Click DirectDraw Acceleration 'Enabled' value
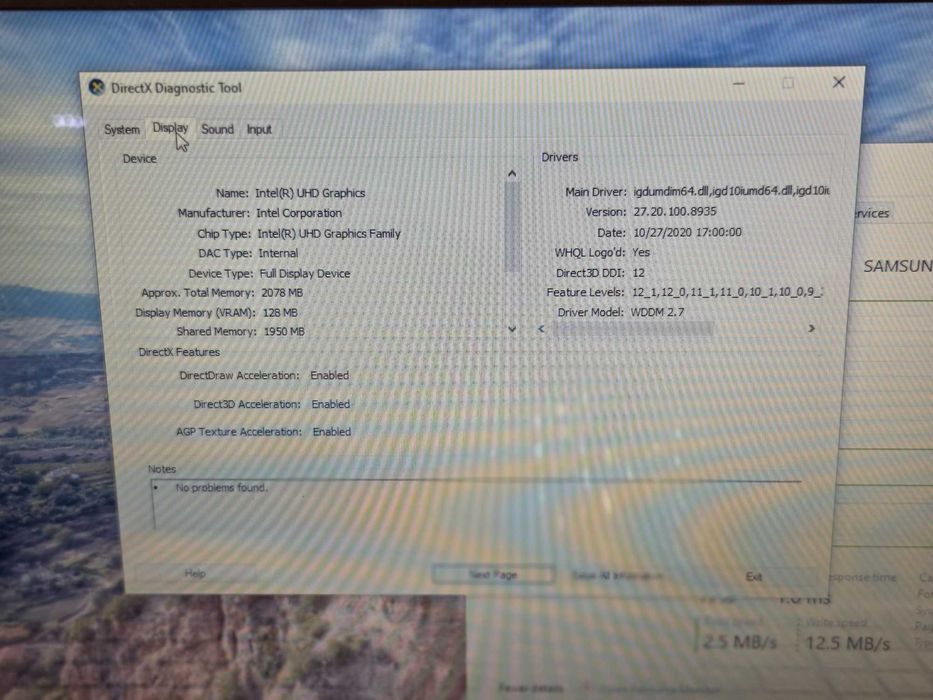The height and width of the screenshot is (700, 933). pos(330,376)
